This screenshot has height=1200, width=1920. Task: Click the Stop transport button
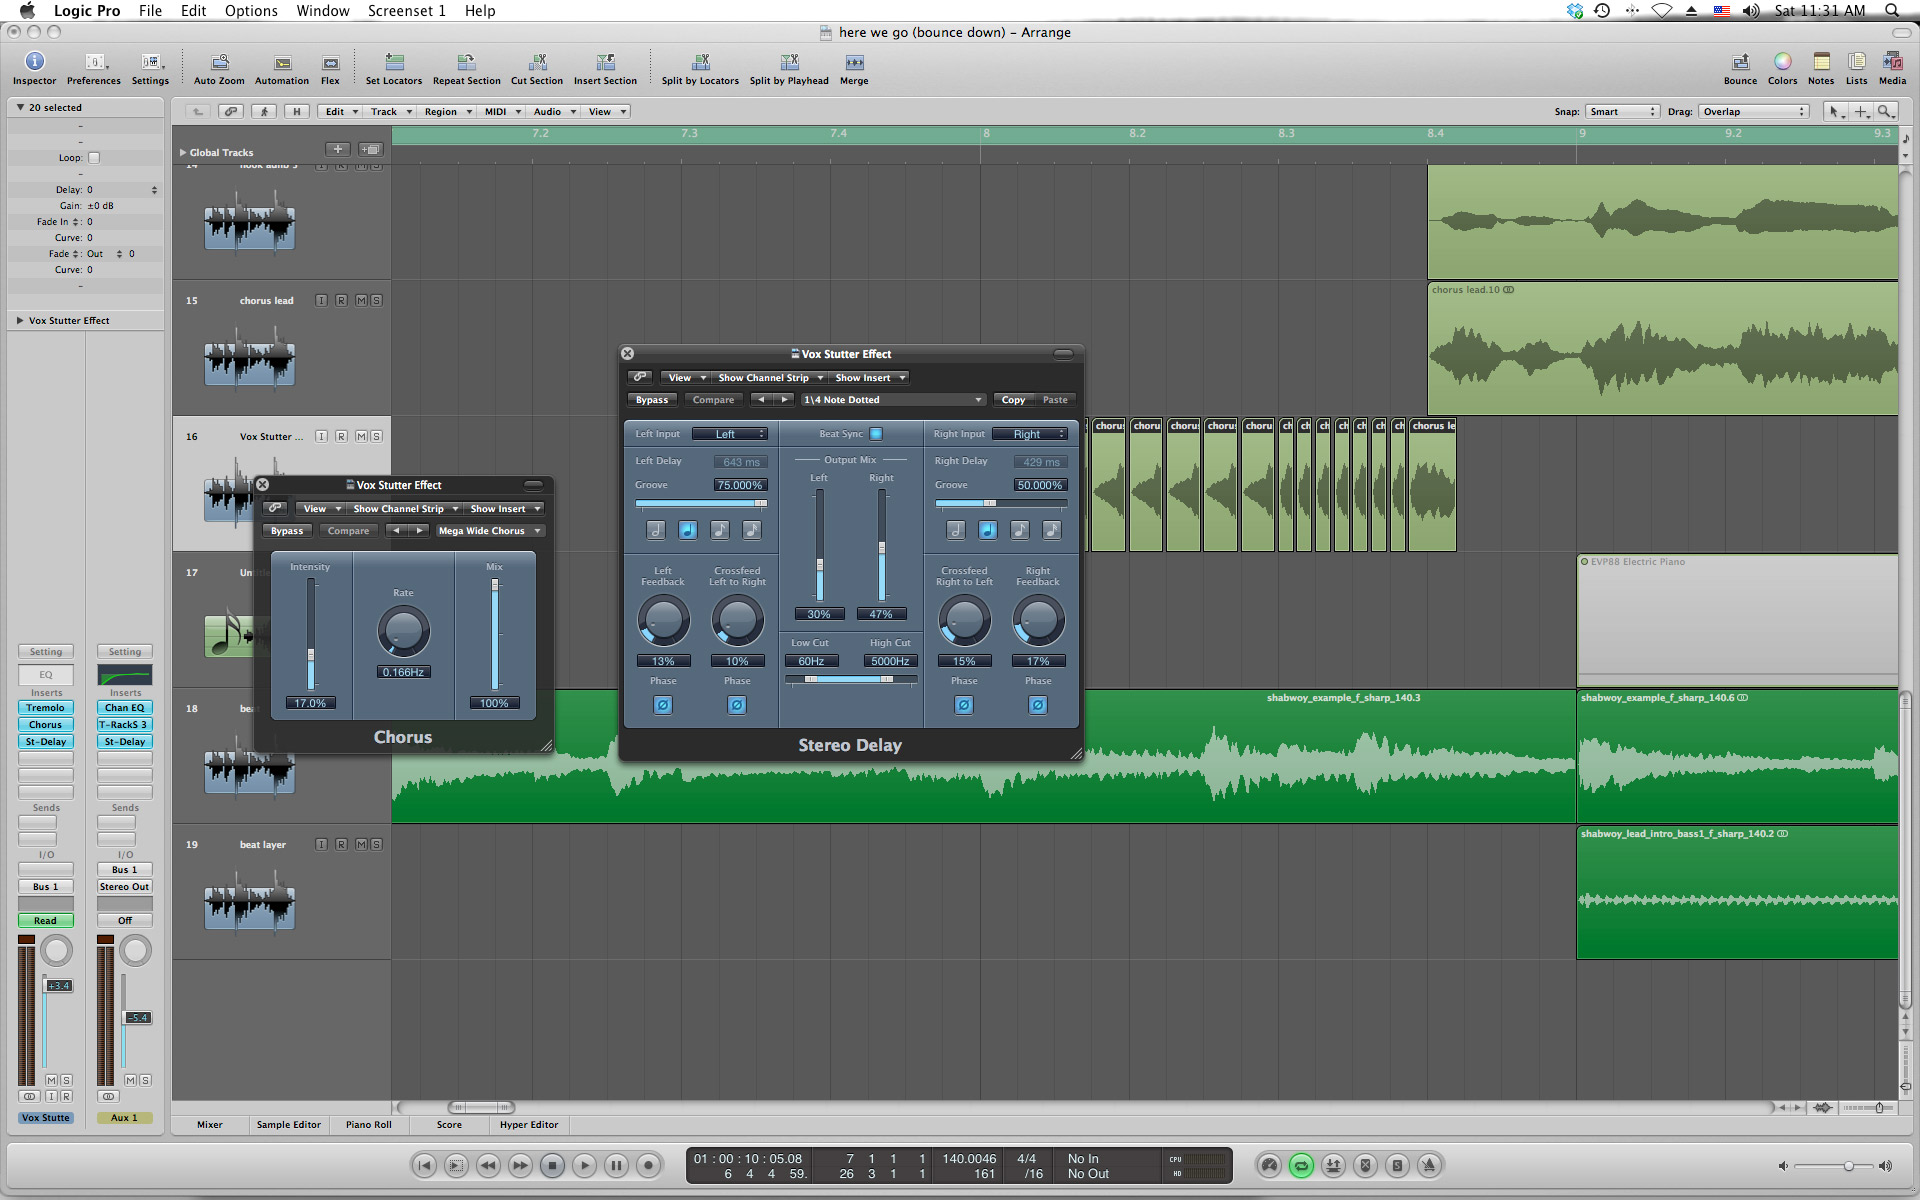click(553, 1165)
